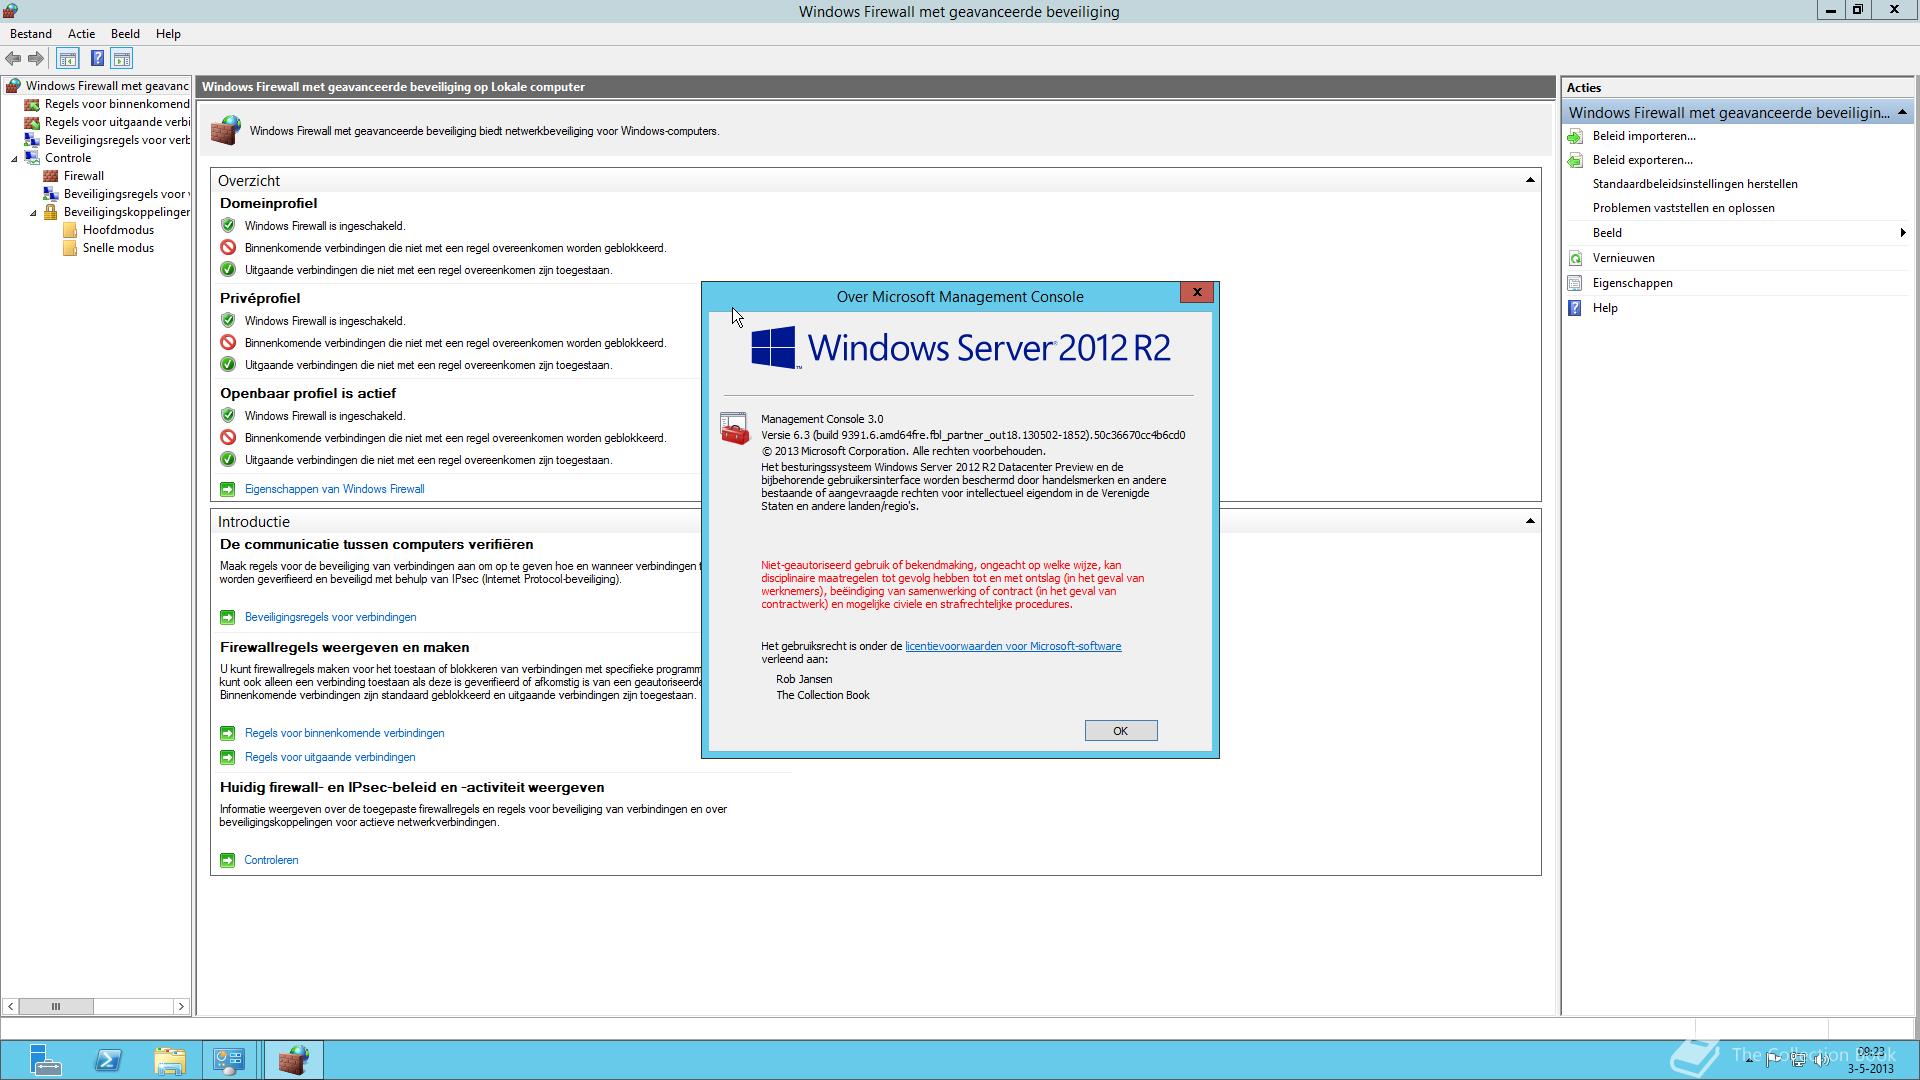Open the Actie menu

[82, 34]
